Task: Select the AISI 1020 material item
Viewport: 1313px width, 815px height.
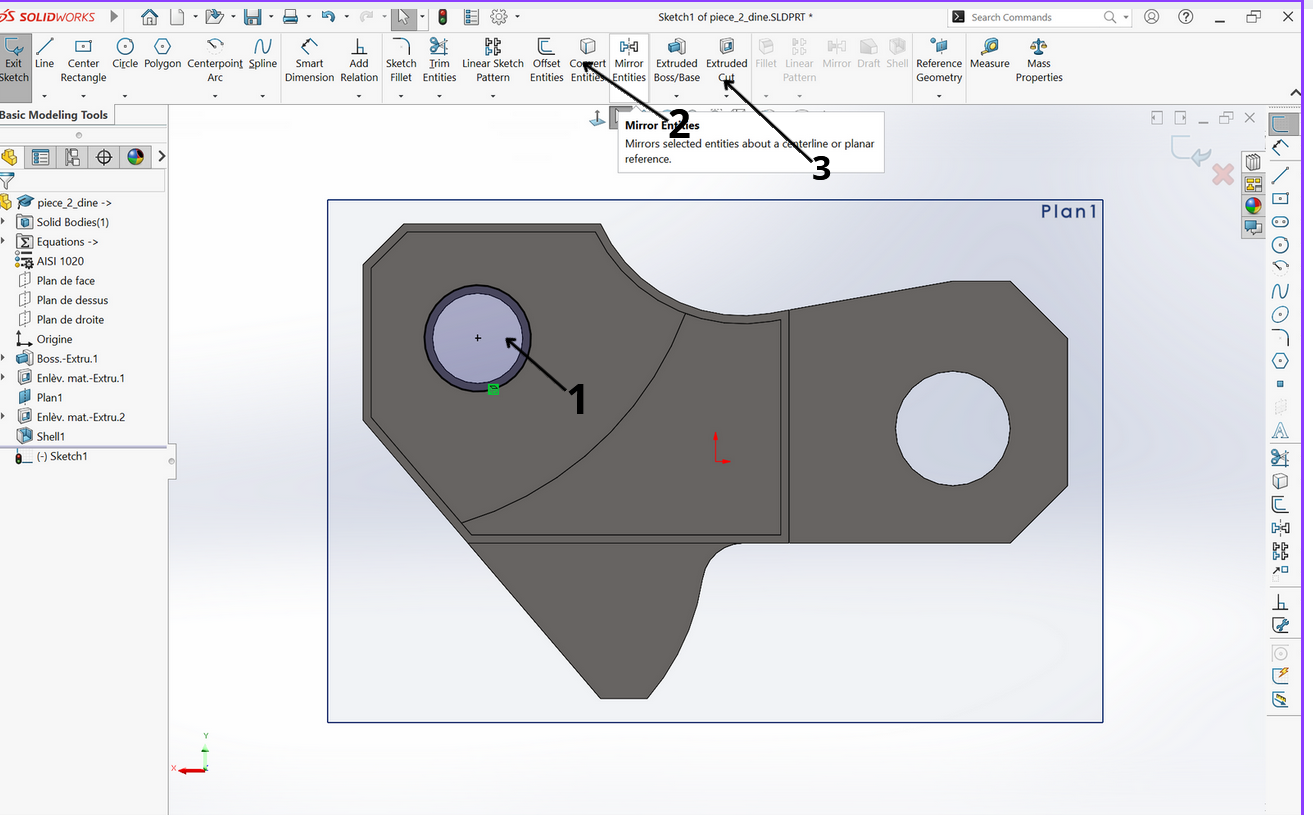Action: [60, 261]
